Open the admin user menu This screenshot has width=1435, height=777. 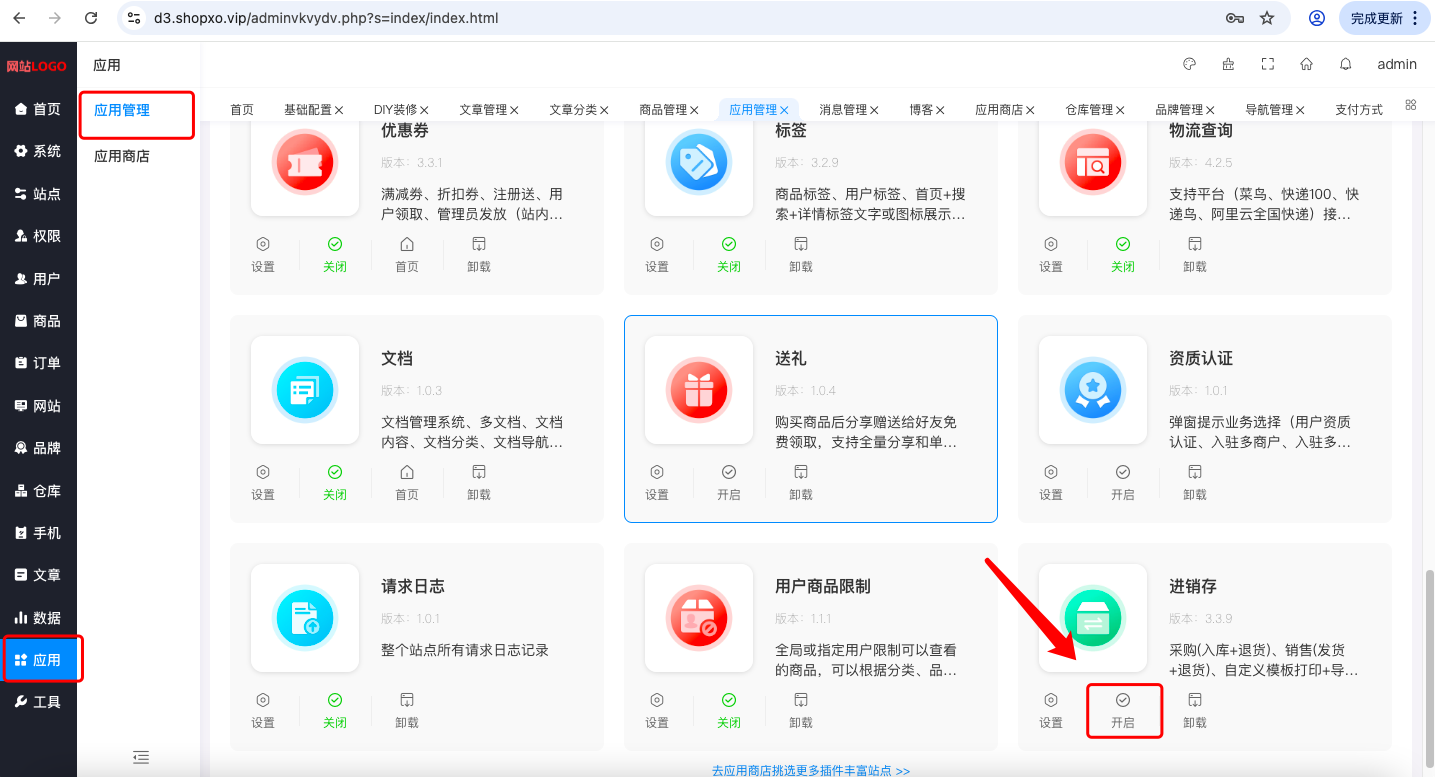(1397, 64)
